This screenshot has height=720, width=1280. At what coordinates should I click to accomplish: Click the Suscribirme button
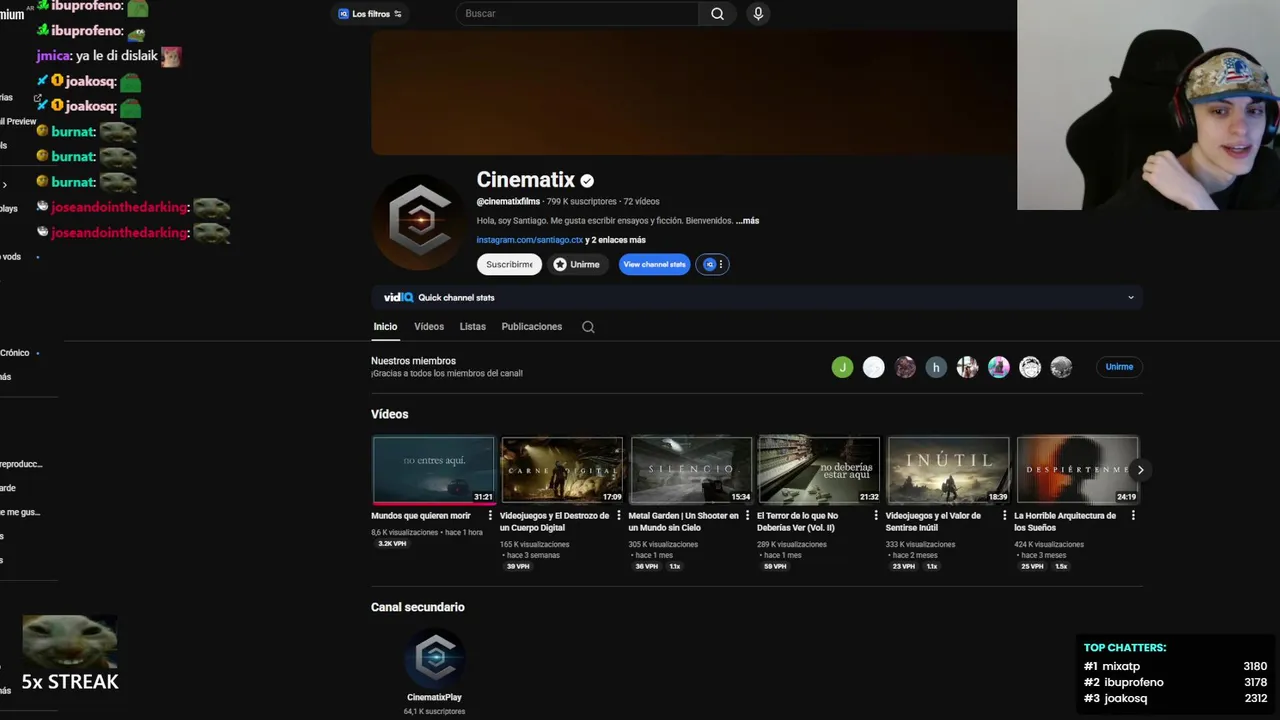coord(509,264)
